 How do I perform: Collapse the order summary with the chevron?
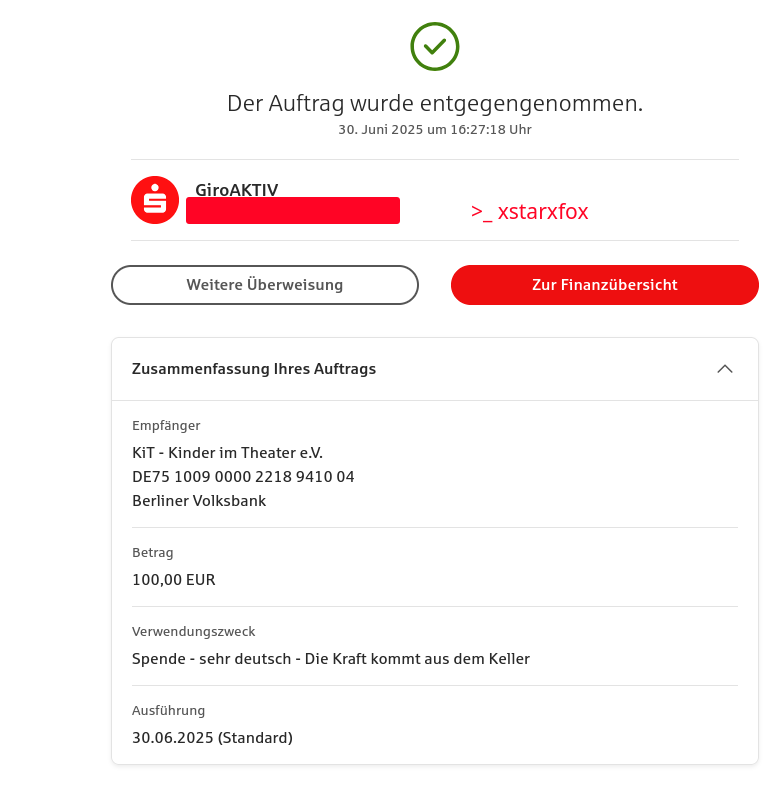(725, 369)
